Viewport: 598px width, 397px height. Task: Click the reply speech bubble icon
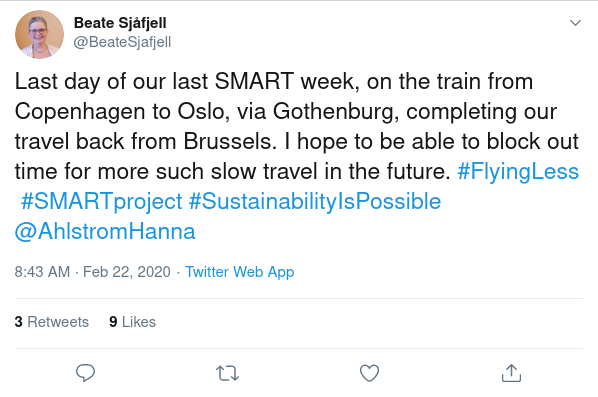click(x=85, y=373)
